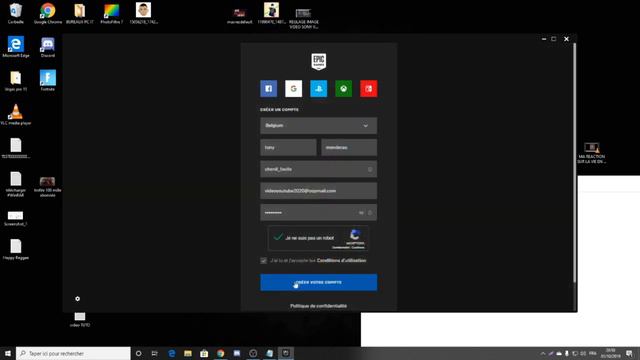This screenshot has width=640, height=360.
Task: Click the display name input field
Action: (x=318, y=169)
